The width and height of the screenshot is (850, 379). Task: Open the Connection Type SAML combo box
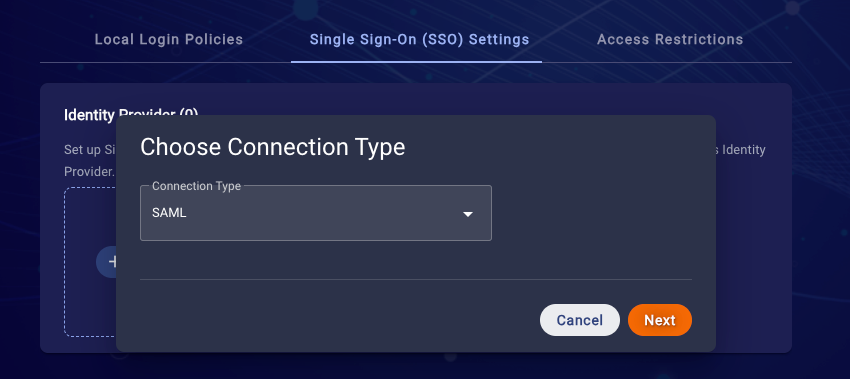[315, 213]
